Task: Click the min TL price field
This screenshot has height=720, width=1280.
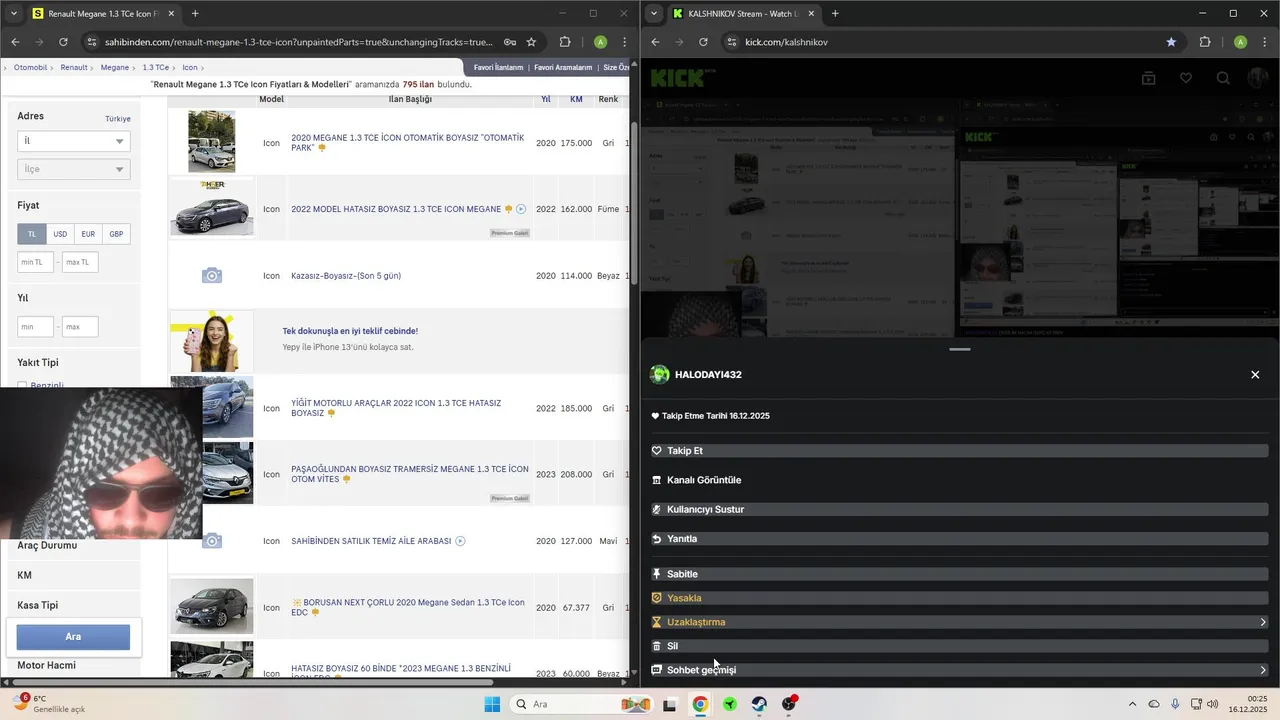Action: coord(36,262)
